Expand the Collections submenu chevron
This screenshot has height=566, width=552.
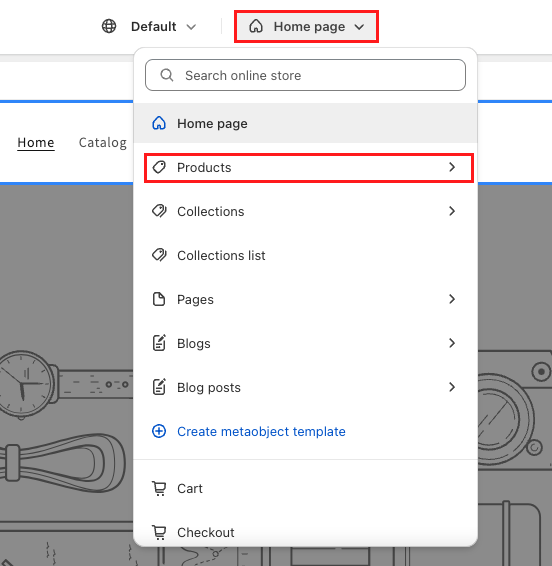[x=452, y=211]
